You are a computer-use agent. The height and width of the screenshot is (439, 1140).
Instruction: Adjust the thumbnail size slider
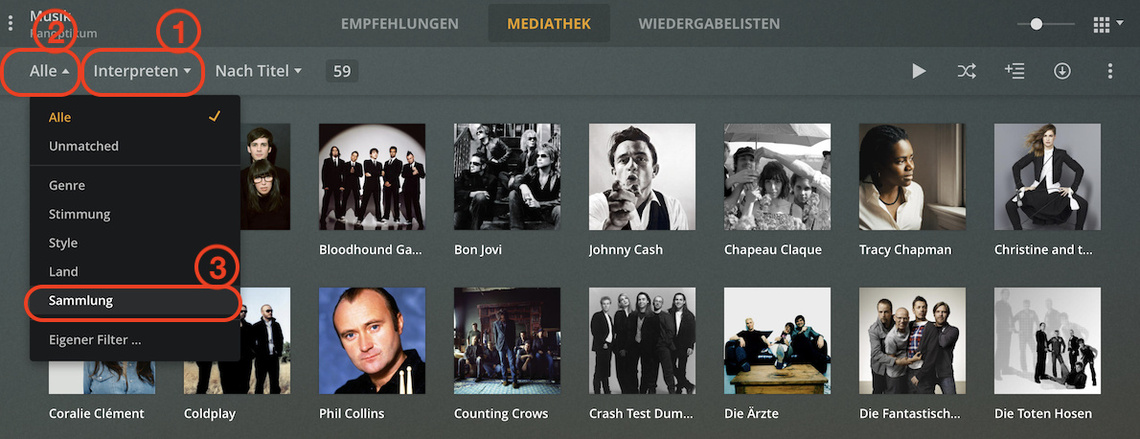tap(1045, 25)
